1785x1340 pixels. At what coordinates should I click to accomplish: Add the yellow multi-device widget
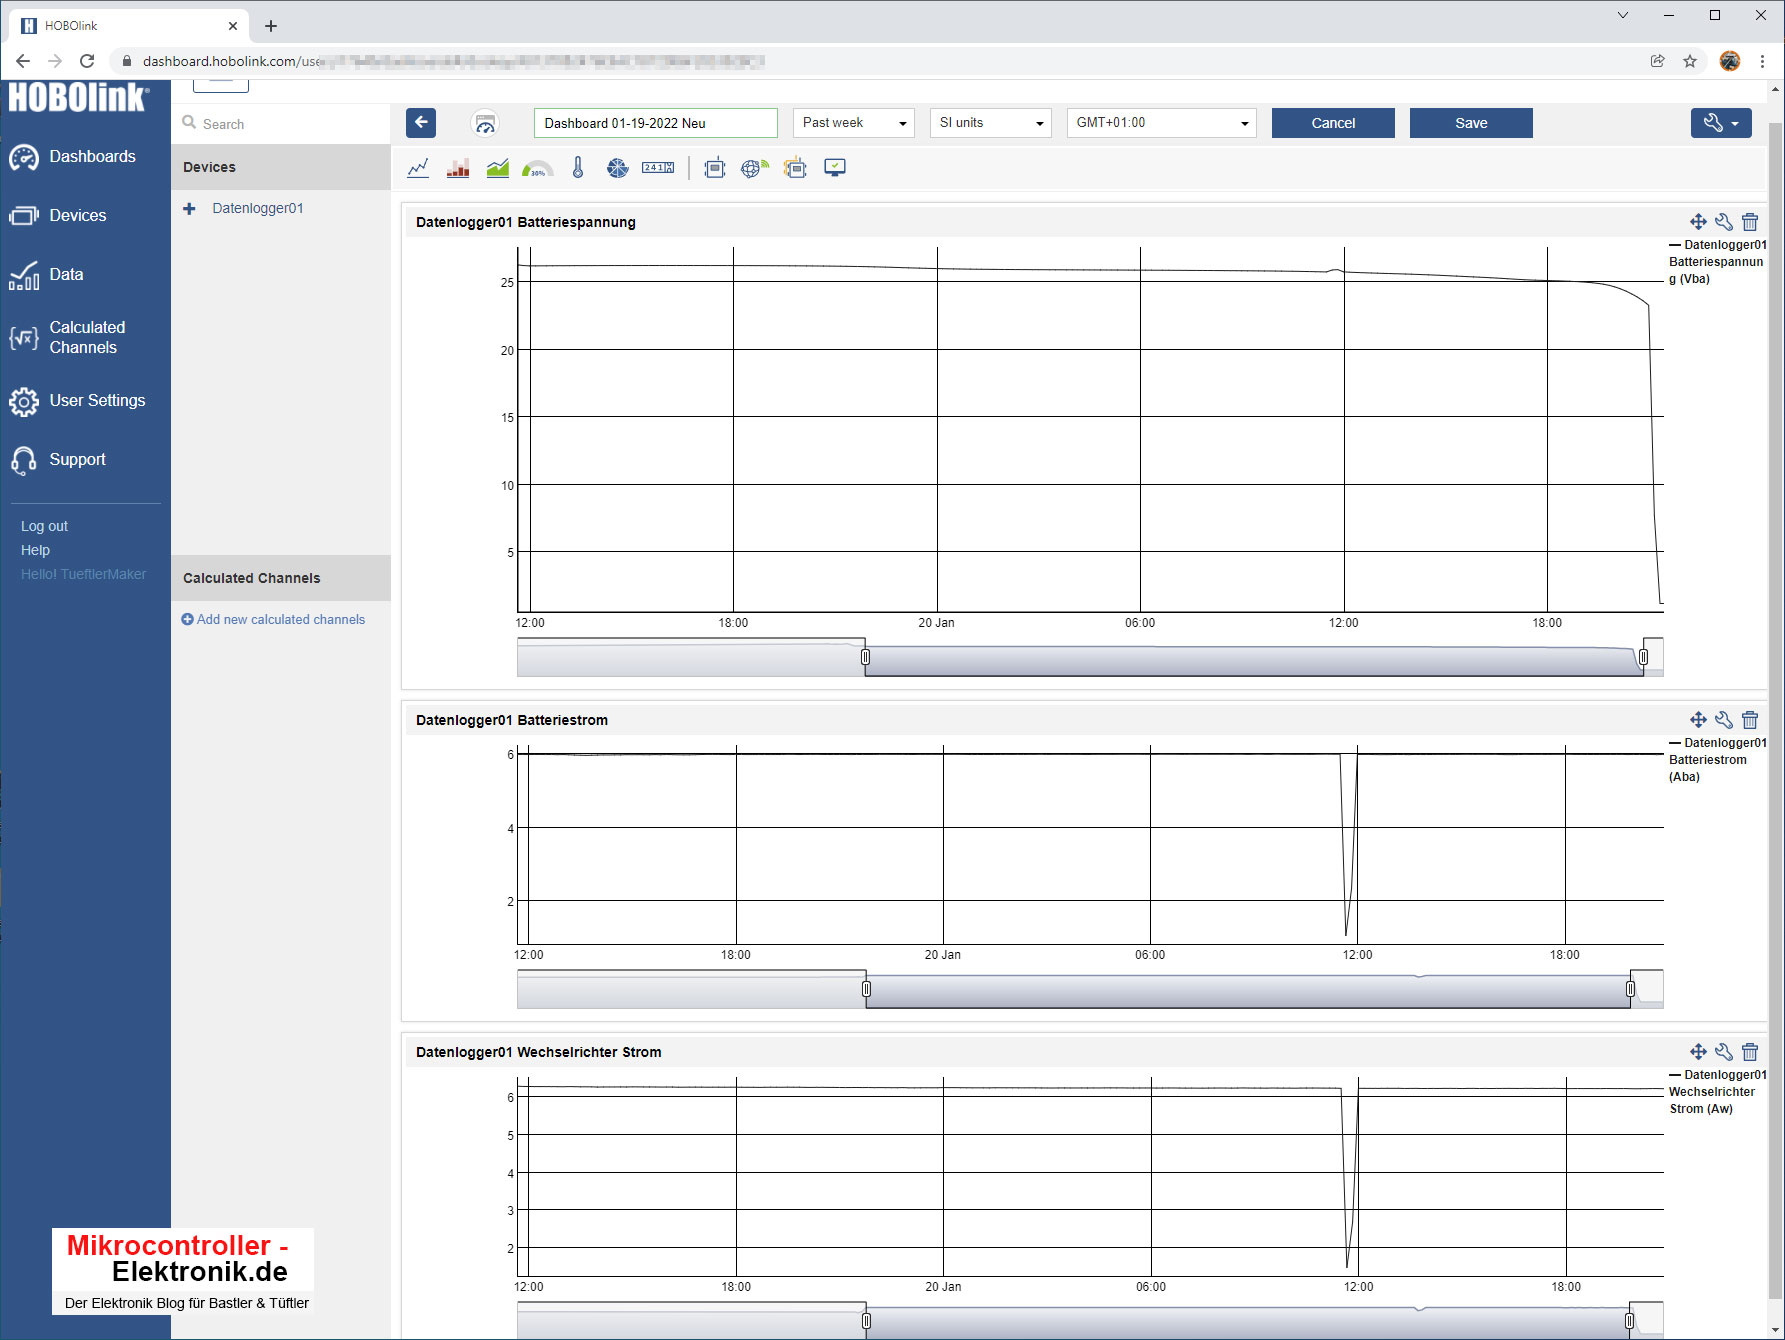(x=795, y=168)
